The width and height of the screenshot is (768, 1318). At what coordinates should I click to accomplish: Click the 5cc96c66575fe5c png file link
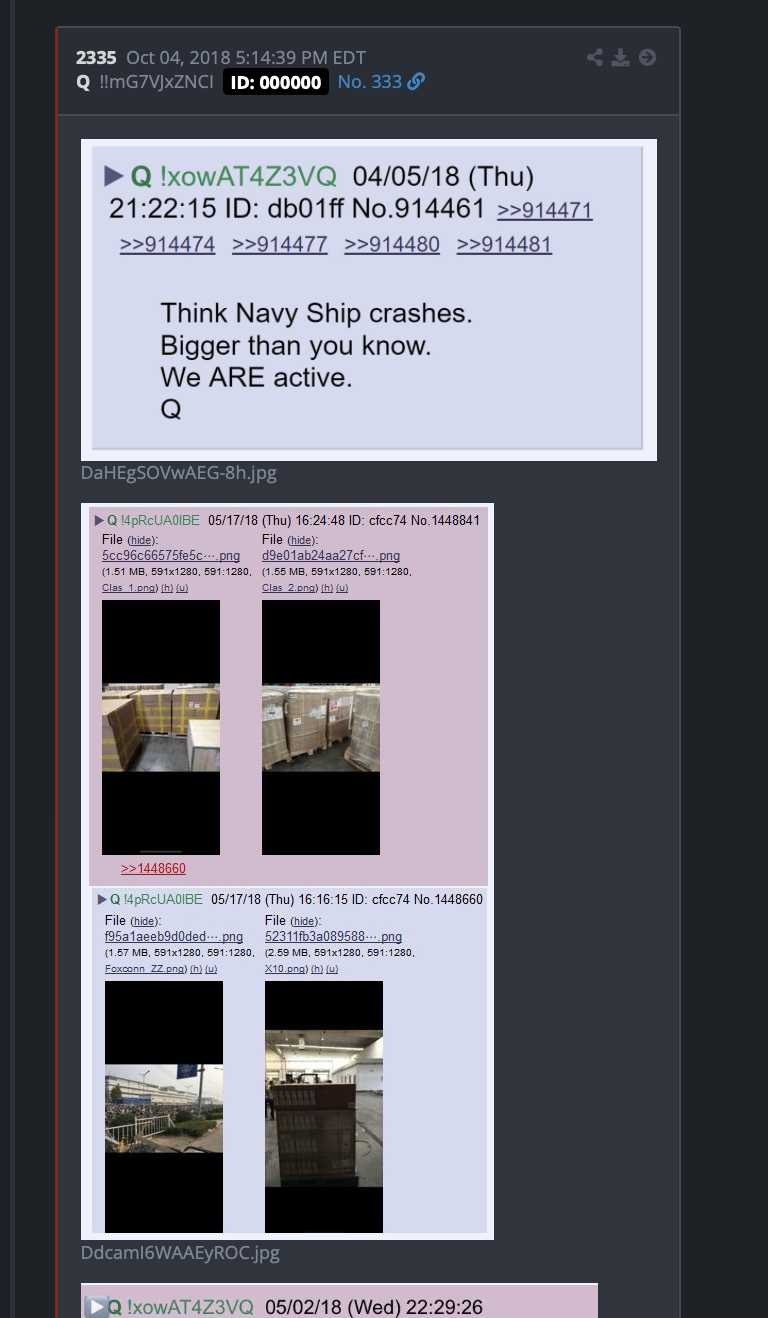coord(171,556)
